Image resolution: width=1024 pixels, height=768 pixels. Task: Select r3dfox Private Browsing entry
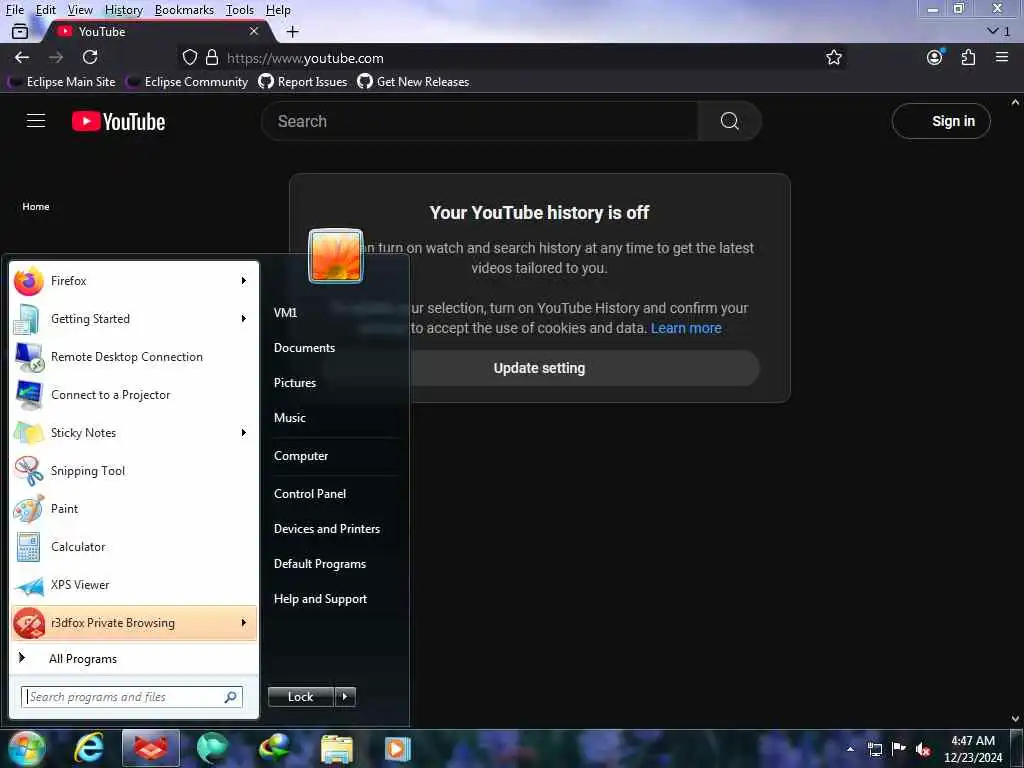(x=134, y=622)
